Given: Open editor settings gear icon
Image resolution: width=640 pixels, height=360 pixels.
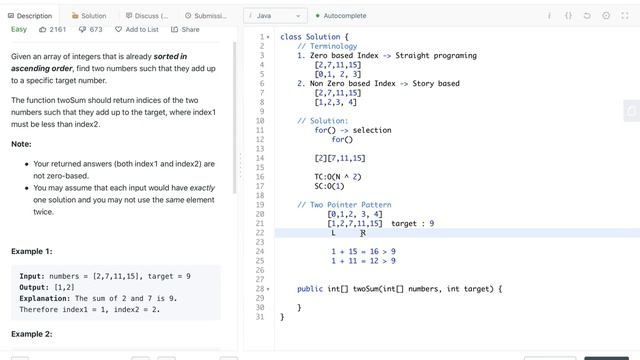Looking at the screenshot, I should [x=606, y=16].
